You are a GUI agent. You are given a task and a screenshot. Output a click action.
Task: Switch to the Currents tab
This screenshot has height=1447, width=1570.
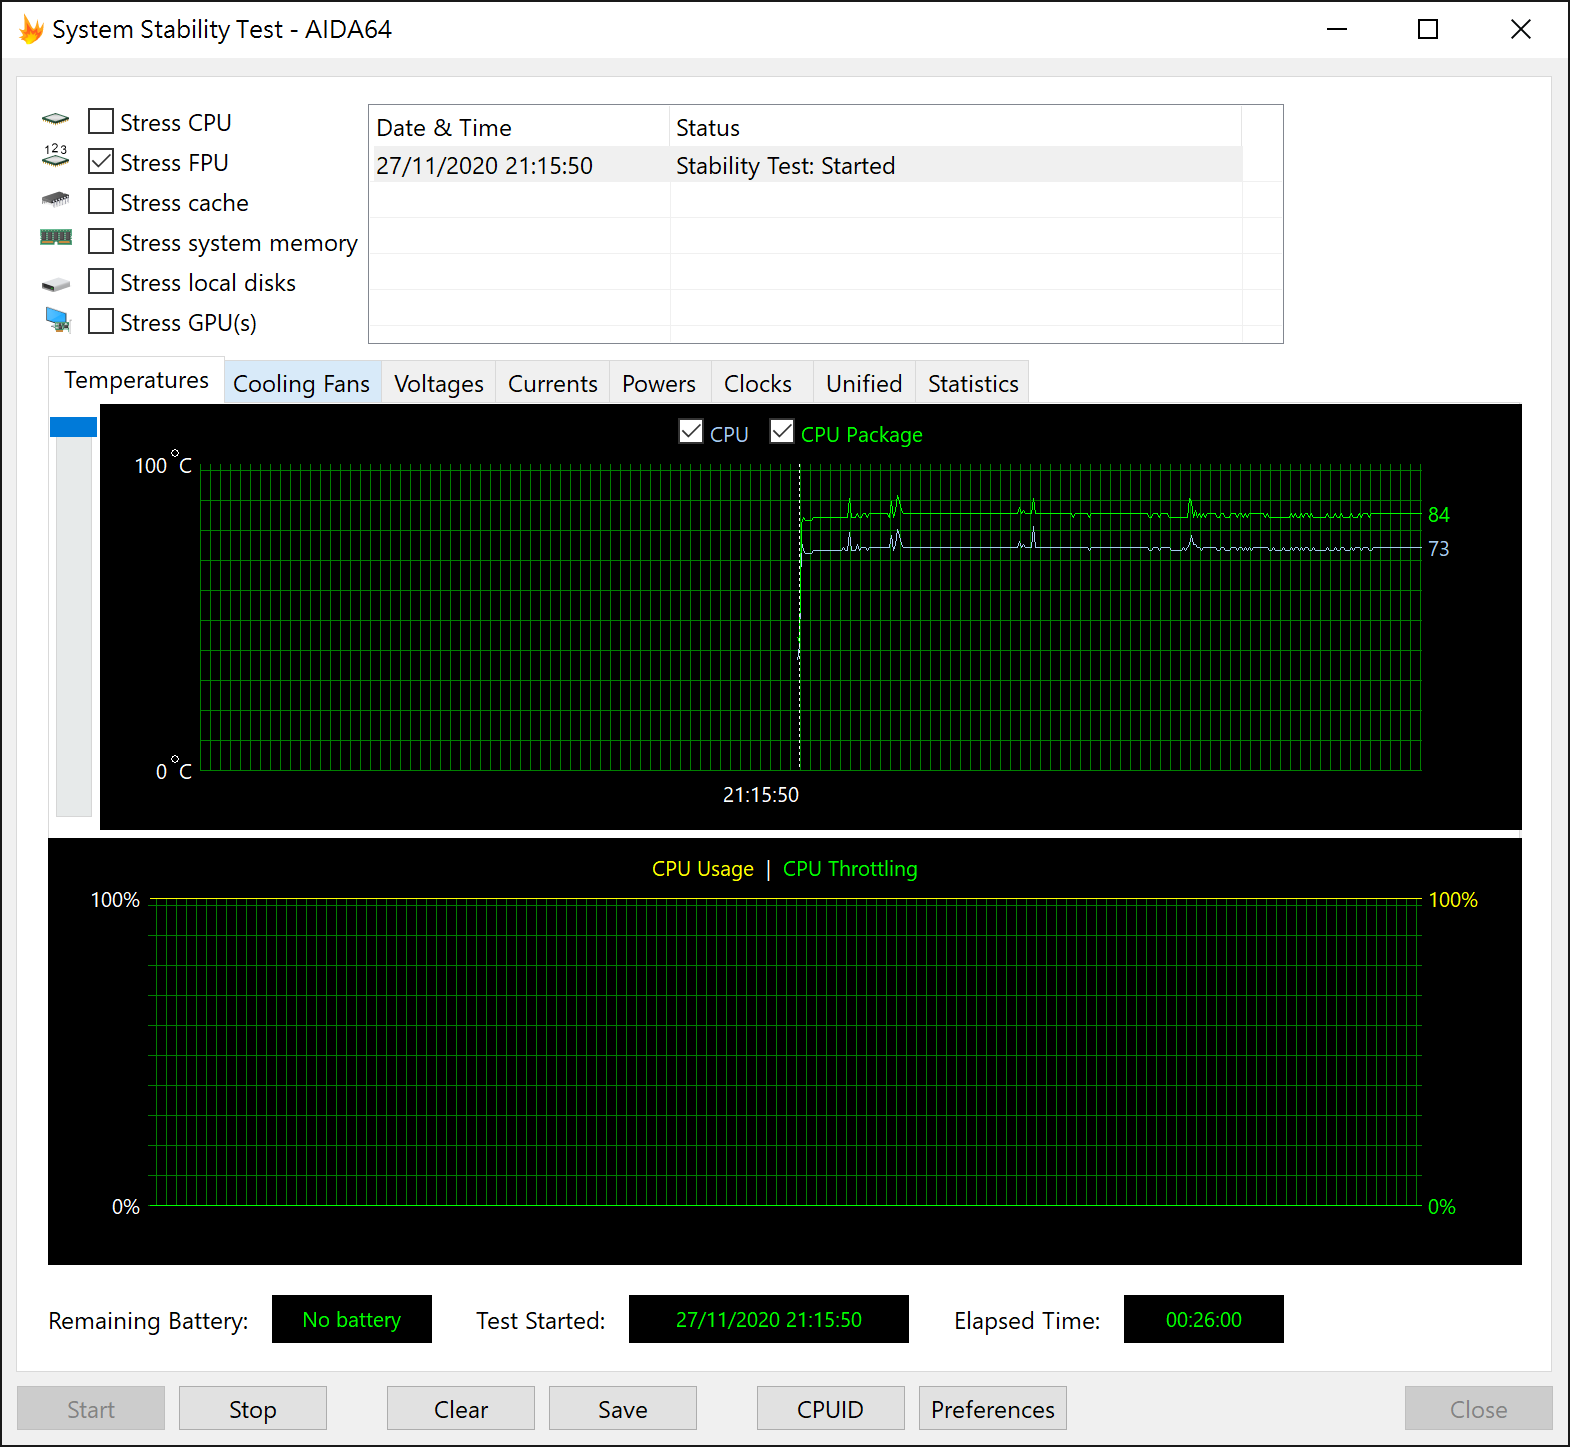553,383
